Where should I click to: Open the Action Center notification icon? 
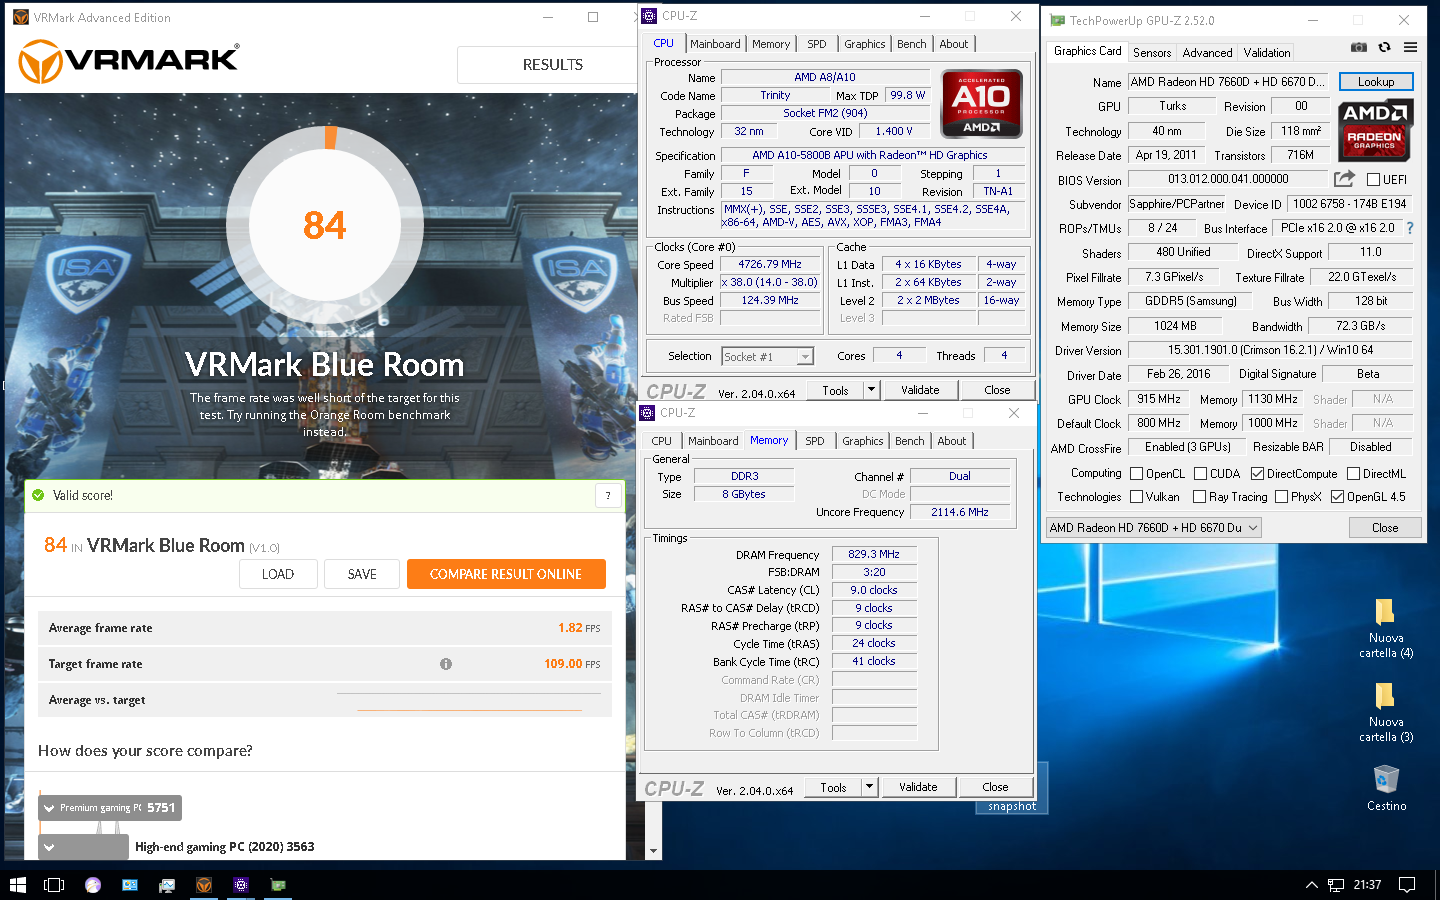point(1407,885)
